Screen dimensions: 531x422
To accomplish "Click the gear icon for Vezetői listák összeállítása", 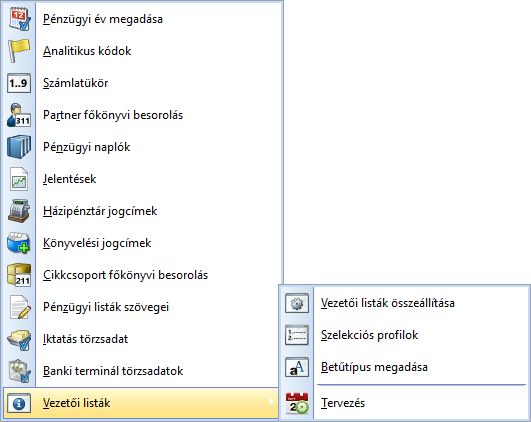I will click(297, 303).
